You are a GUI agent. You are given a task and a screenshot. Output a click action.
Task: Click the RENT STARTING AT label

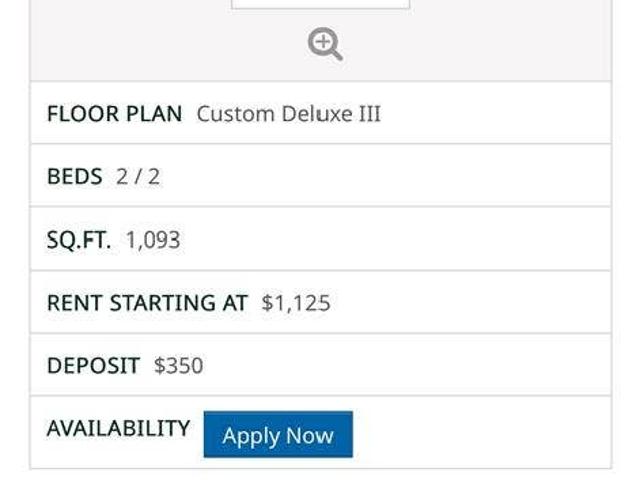tap(147, 303)
